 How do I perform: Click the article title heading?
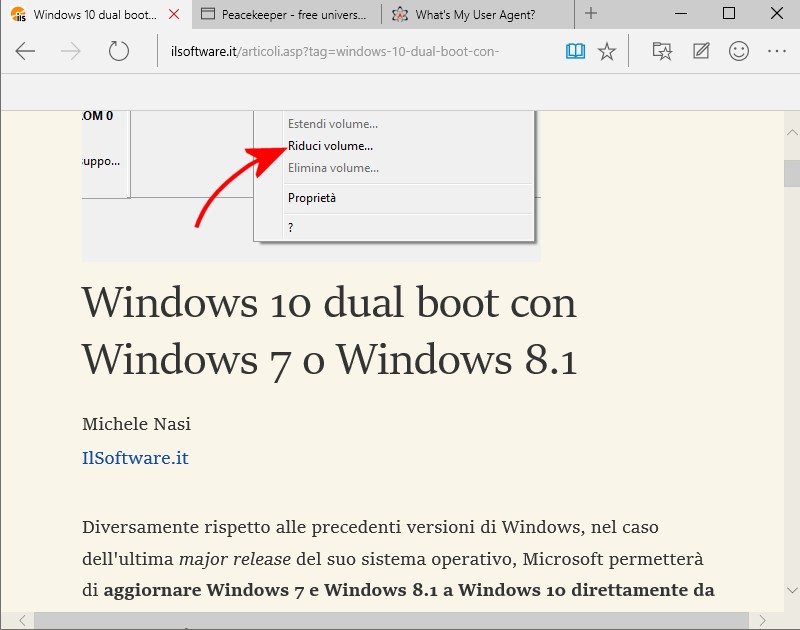[329, 331]
